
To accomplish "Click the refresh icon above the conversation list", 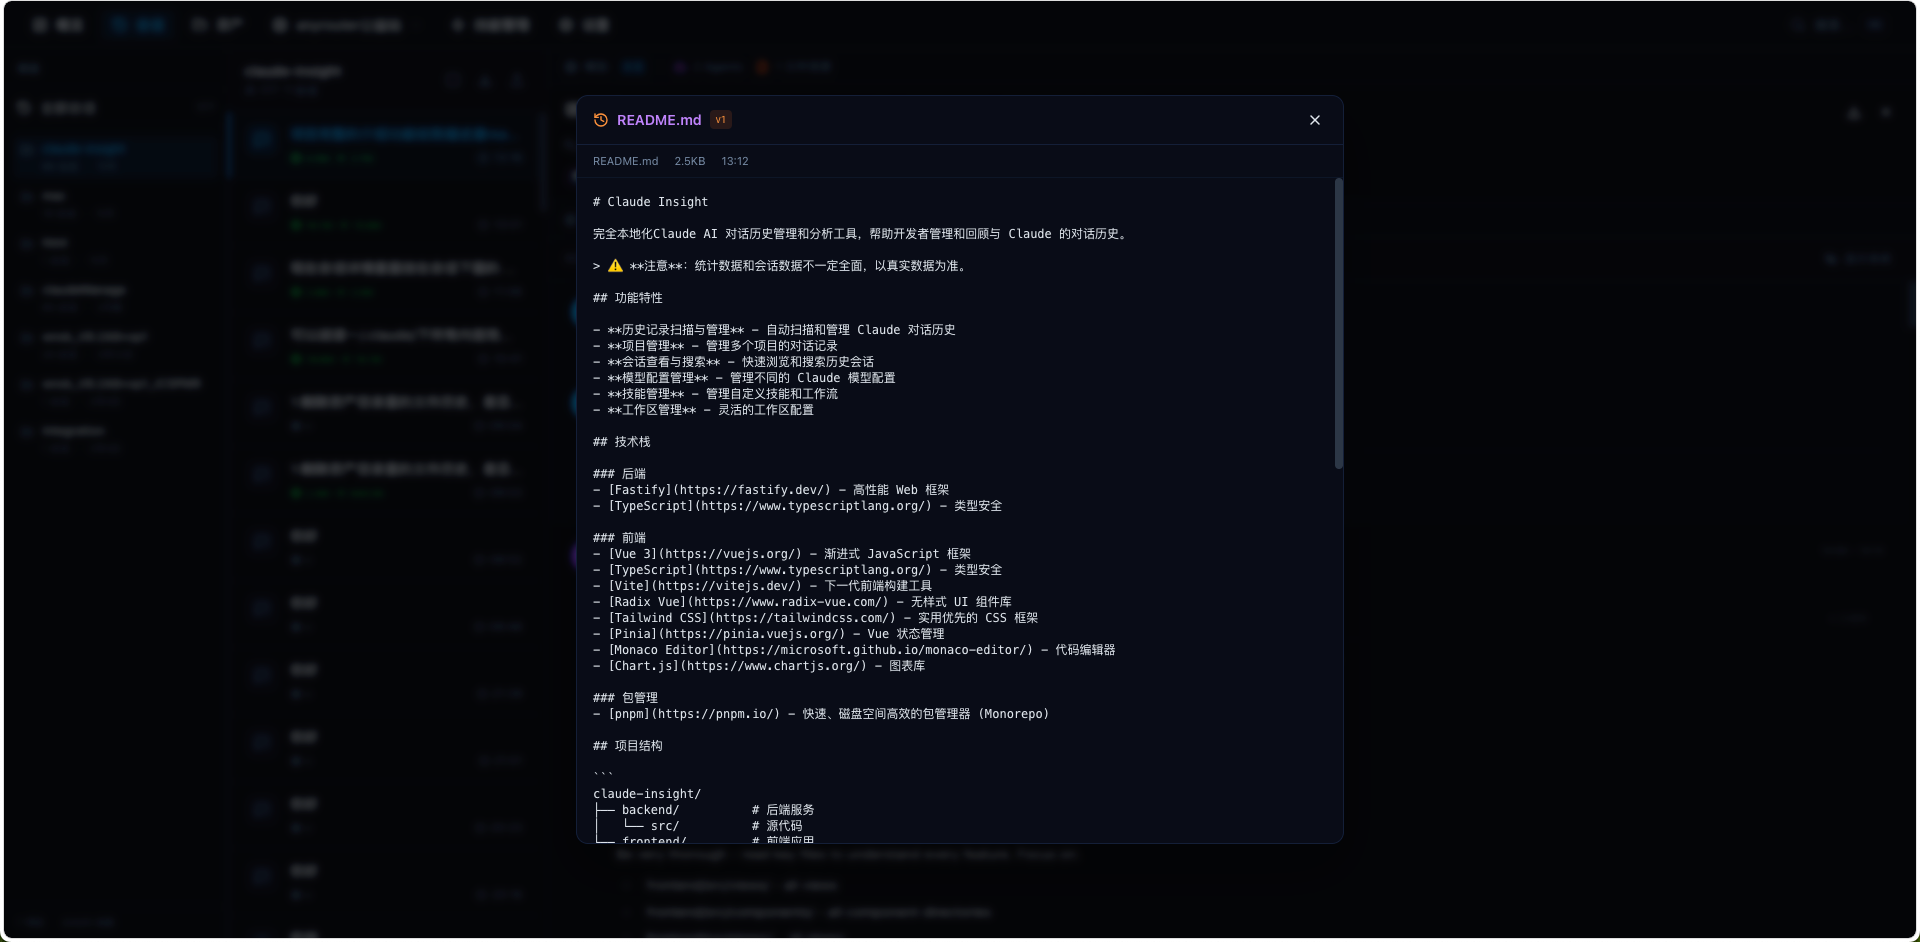I will [453, 80].
